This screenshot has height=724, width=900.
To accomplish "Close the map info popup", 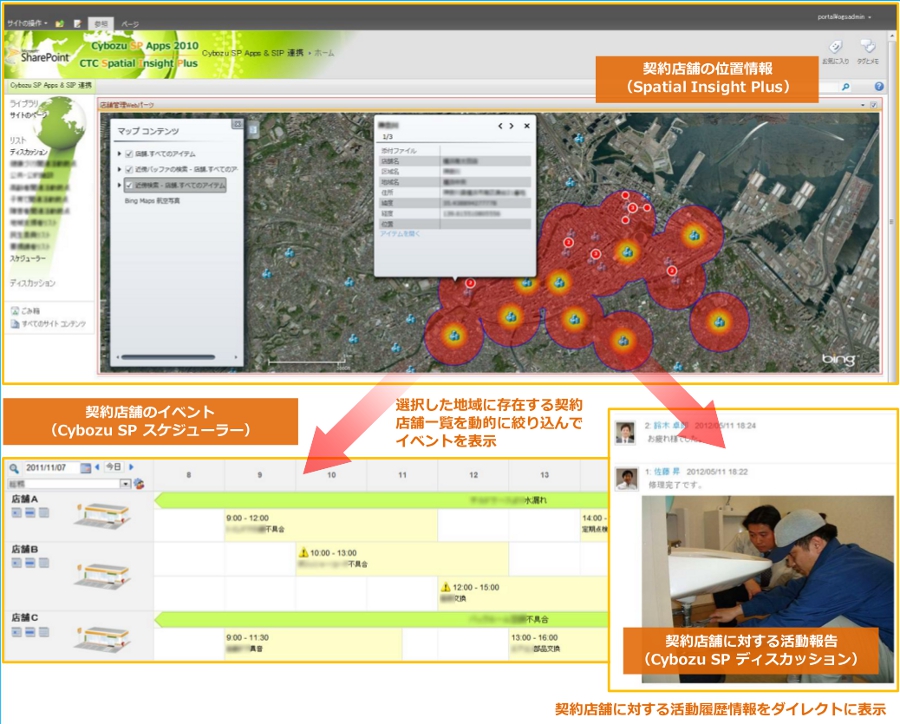I will [x=526, y=126].
